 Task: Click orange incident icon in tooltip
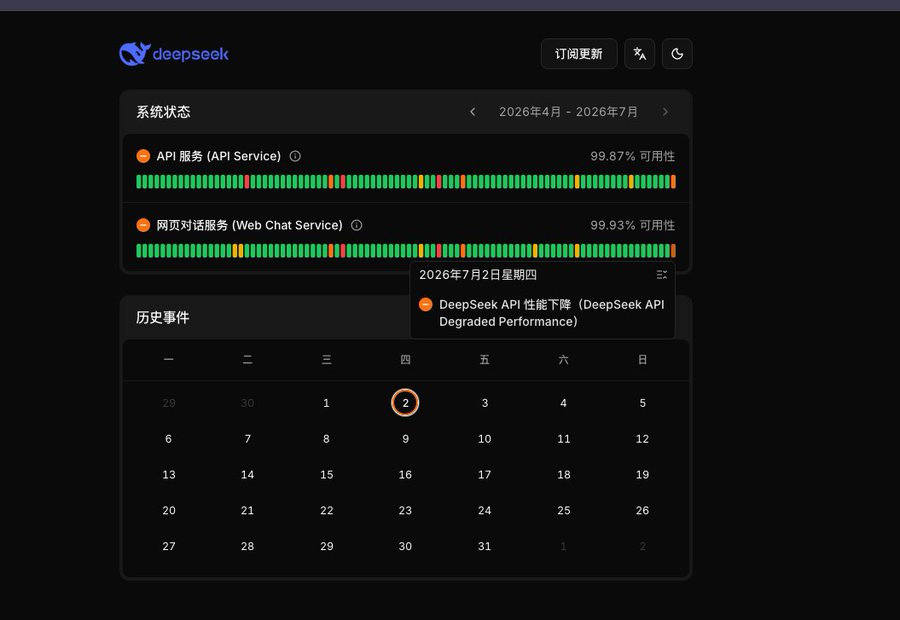pos(425,304)
